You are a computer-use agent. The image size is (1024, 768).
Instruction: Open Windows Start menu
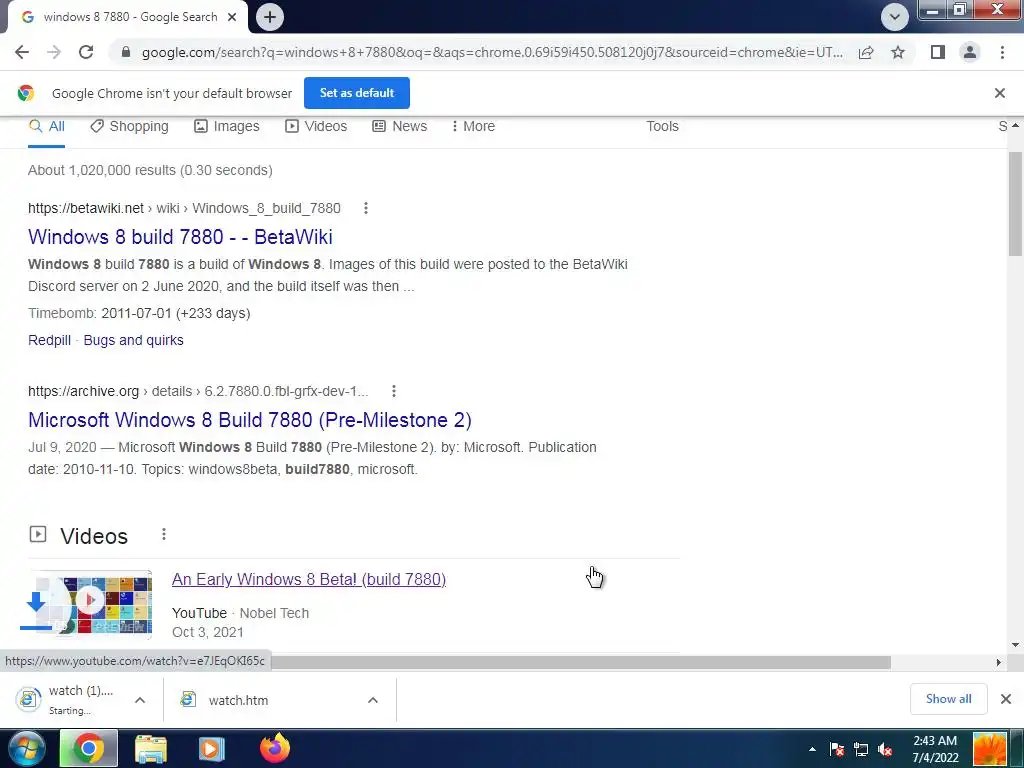point(27,748)
